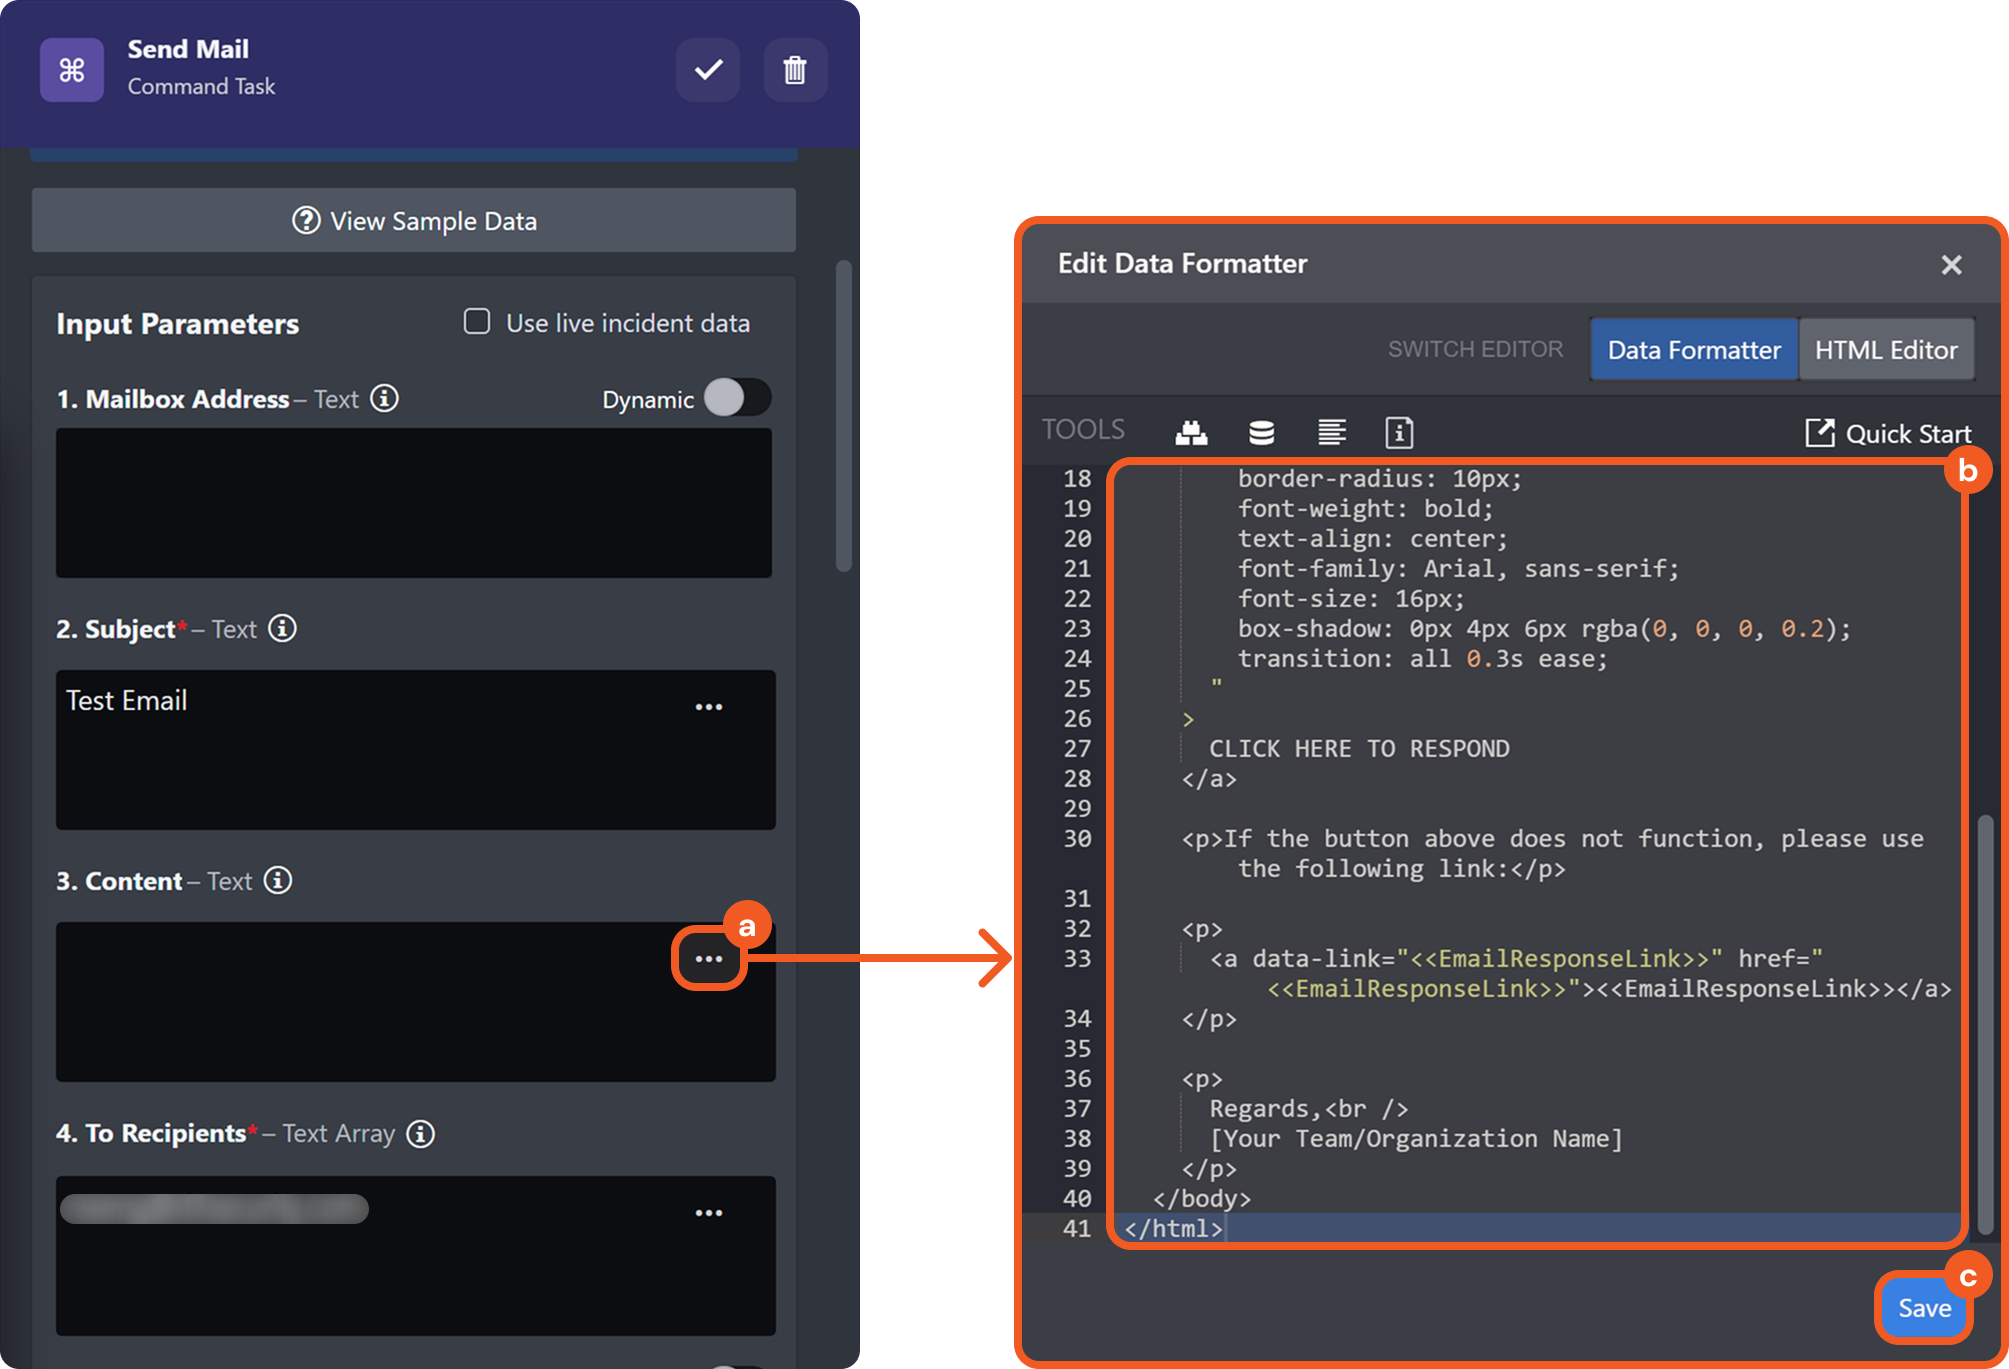The height and width of the screenshot is (1369, 2009).
Task: Click the text align lines tool icon
Action: tap(1331, 433)
